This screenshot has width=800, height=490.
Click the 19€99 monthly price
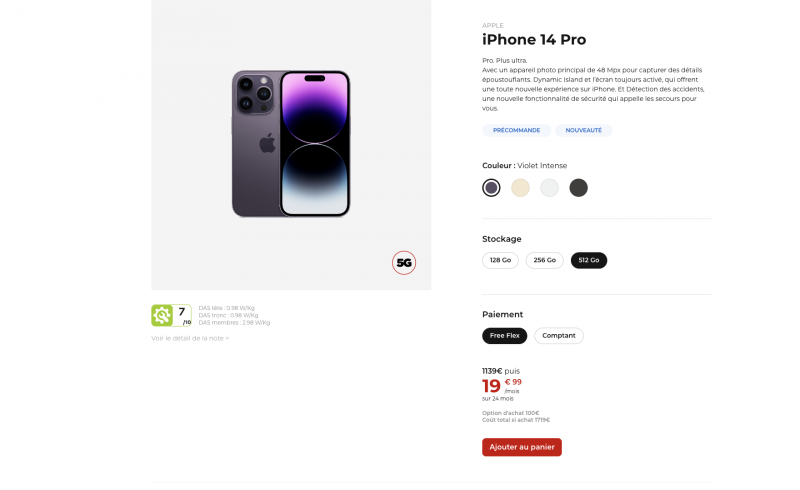pos(502,385)
